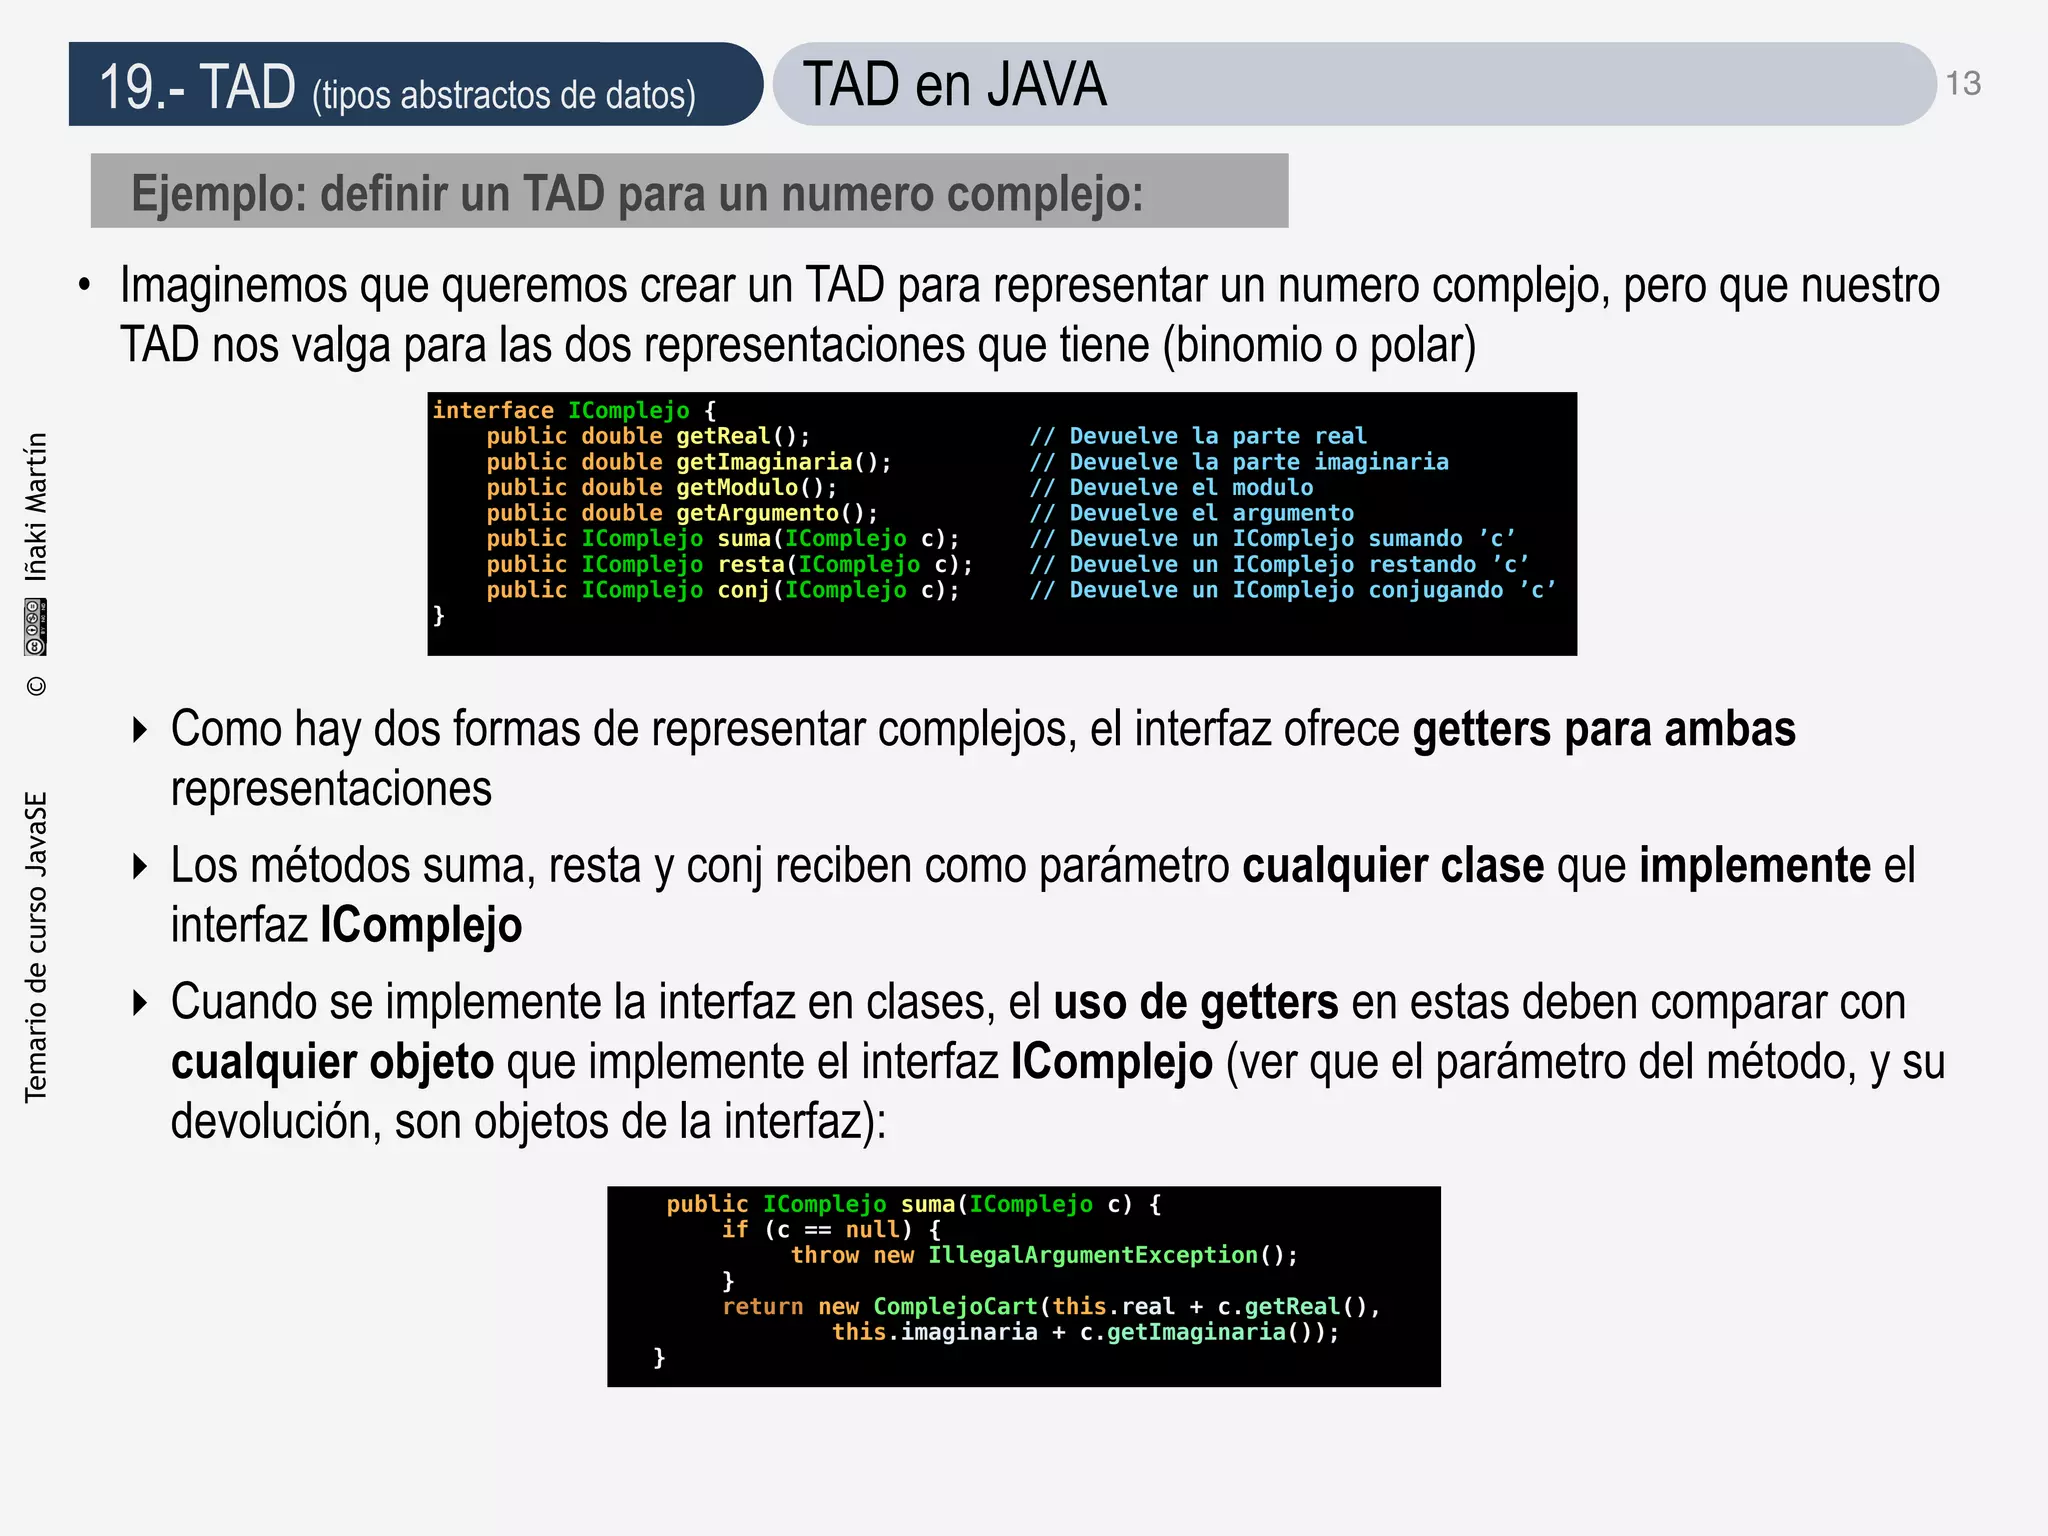
Task: Click triangle bullet before 'Como hay dos formas'
Action: pos(140,730)
